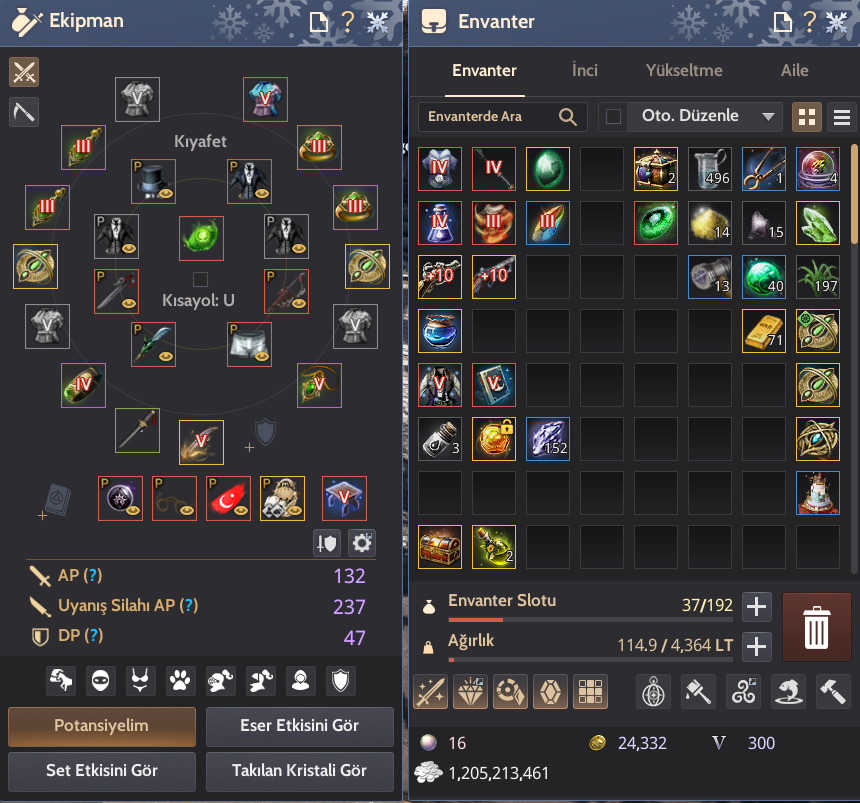Click the Potansiyelim button
The width and height of the screenshot is (860, 803).
click(101, 726)
